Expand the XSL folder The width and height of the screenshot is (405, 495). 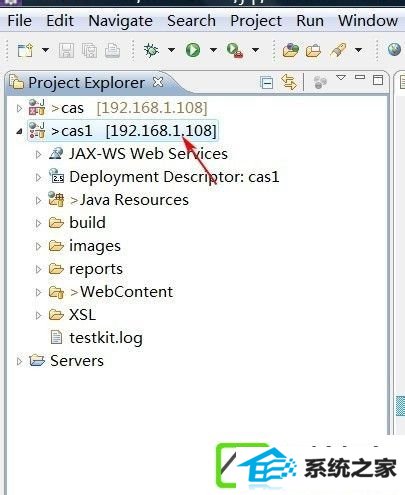click(38, 315)
